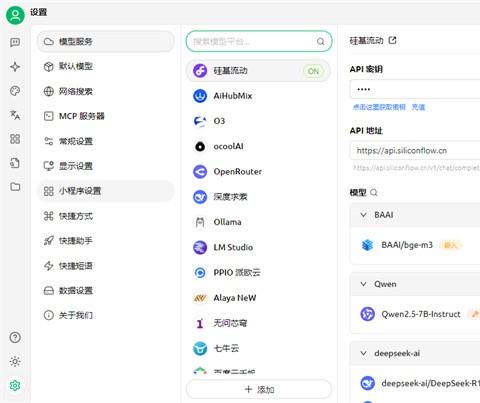Open 快捷方式 settings section

(x=105, y=216)
